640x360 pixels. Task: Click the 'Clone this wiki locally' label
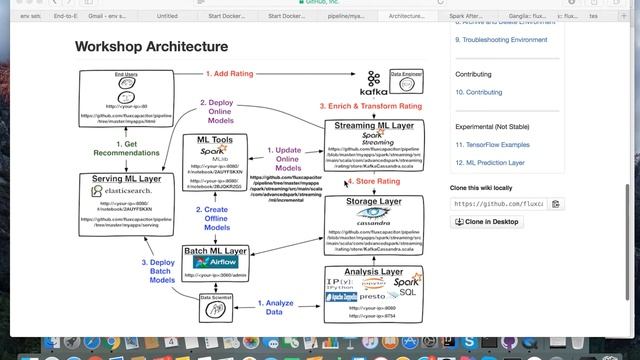(481, 188)
